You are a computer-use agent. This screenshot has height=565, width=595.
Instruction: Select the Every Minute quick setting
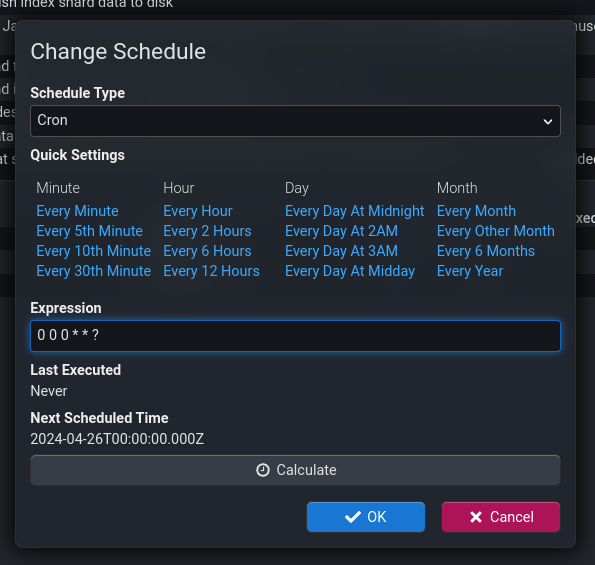click(x=77, y=211)
